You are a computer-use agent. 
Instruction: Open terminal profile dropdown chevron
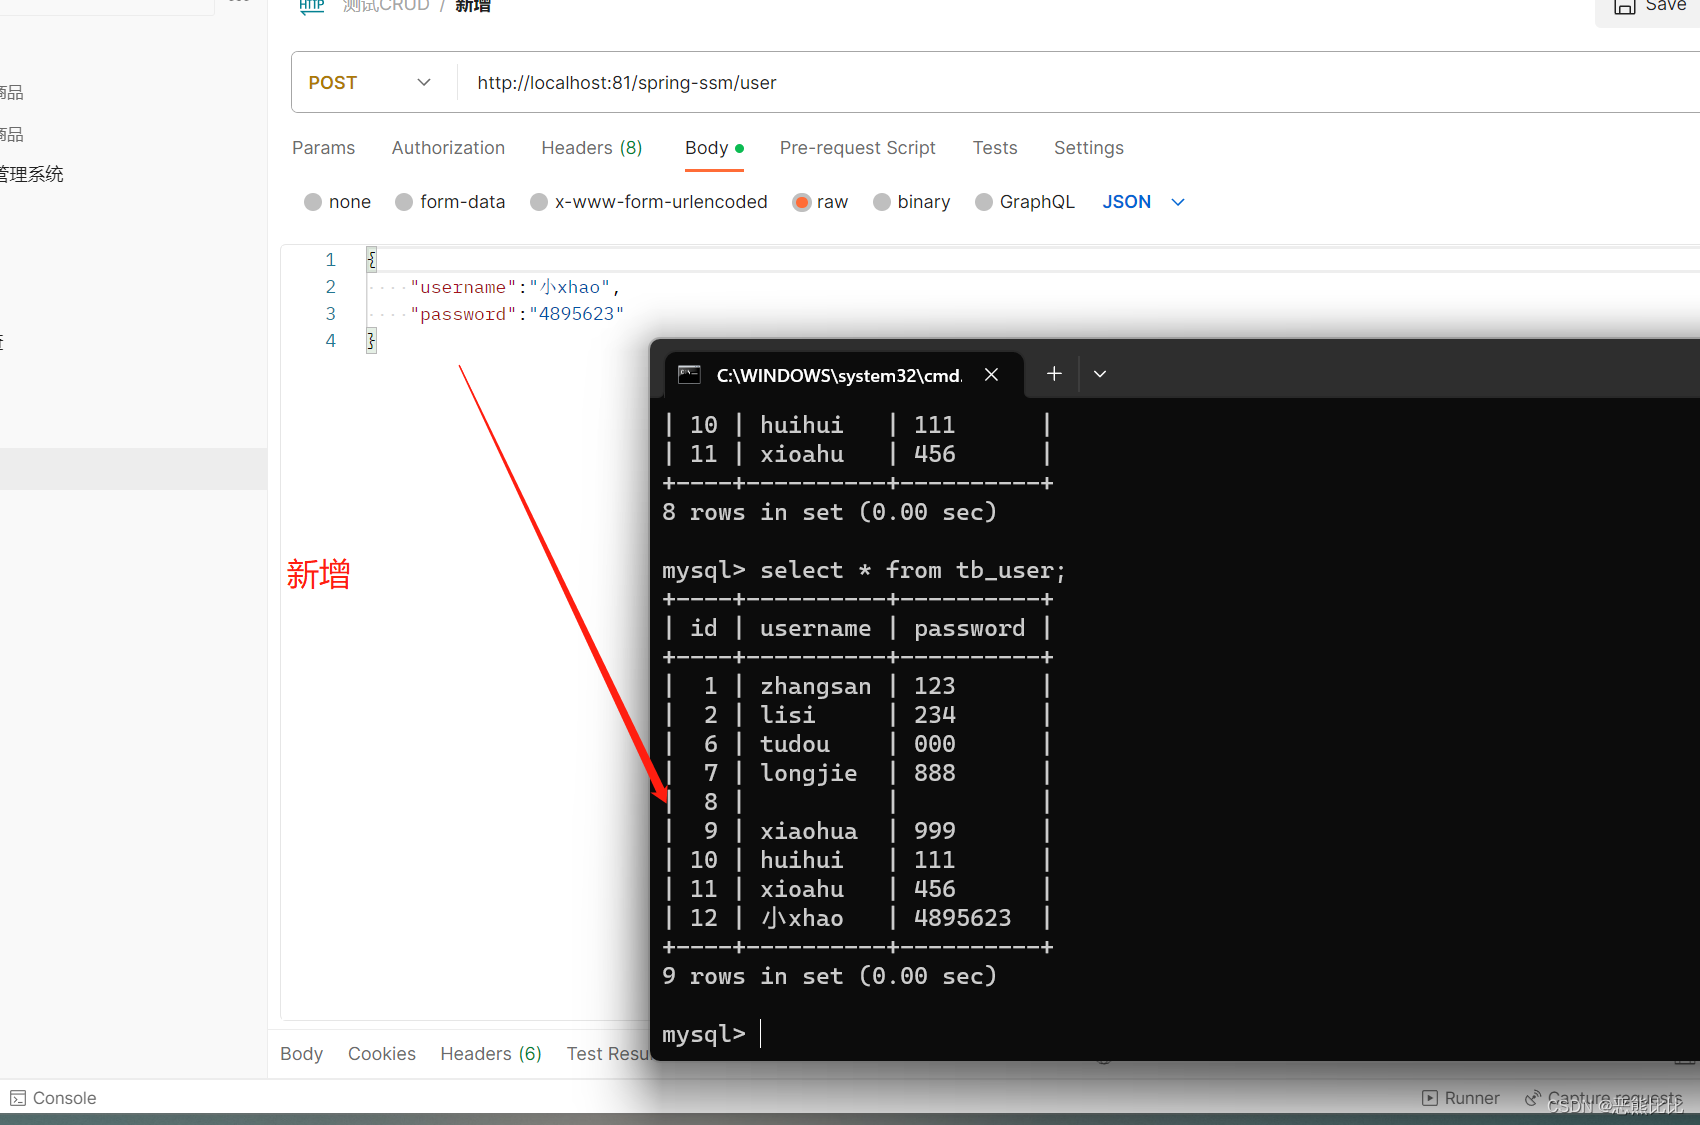tap(1100, 374)
